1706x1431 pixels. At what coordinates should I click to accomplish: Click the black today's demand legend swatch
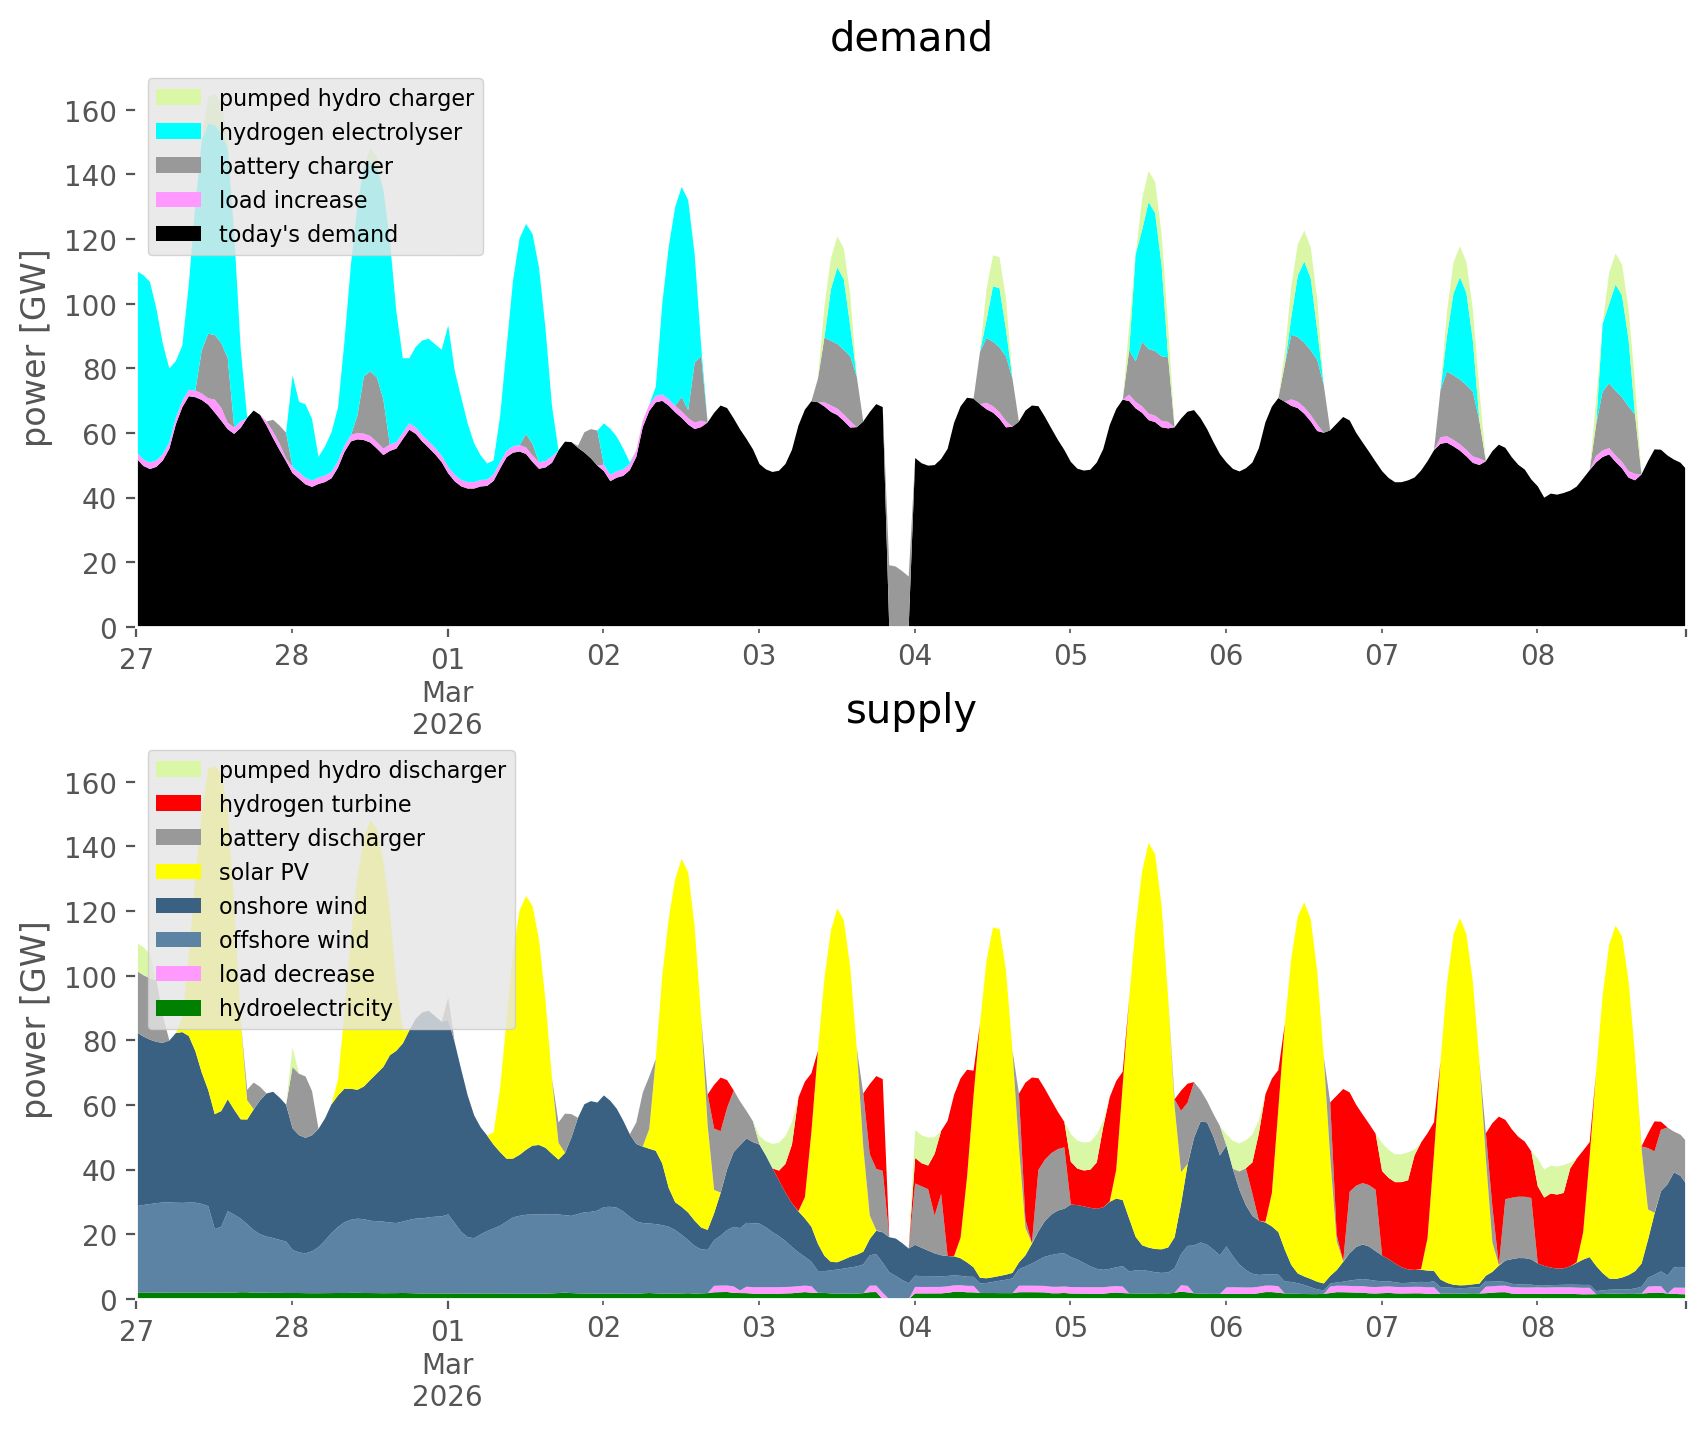(x=180, y=234)
